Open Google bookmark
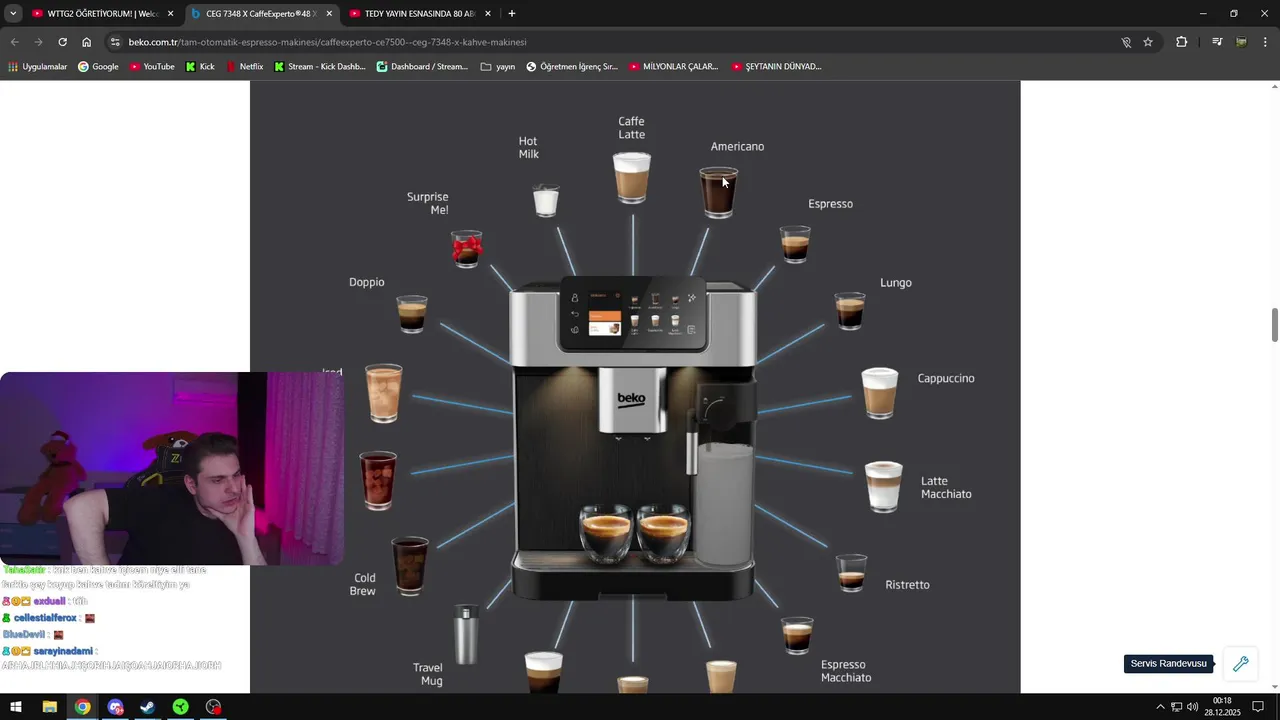The image size is (1280, 720). point(98,67)
